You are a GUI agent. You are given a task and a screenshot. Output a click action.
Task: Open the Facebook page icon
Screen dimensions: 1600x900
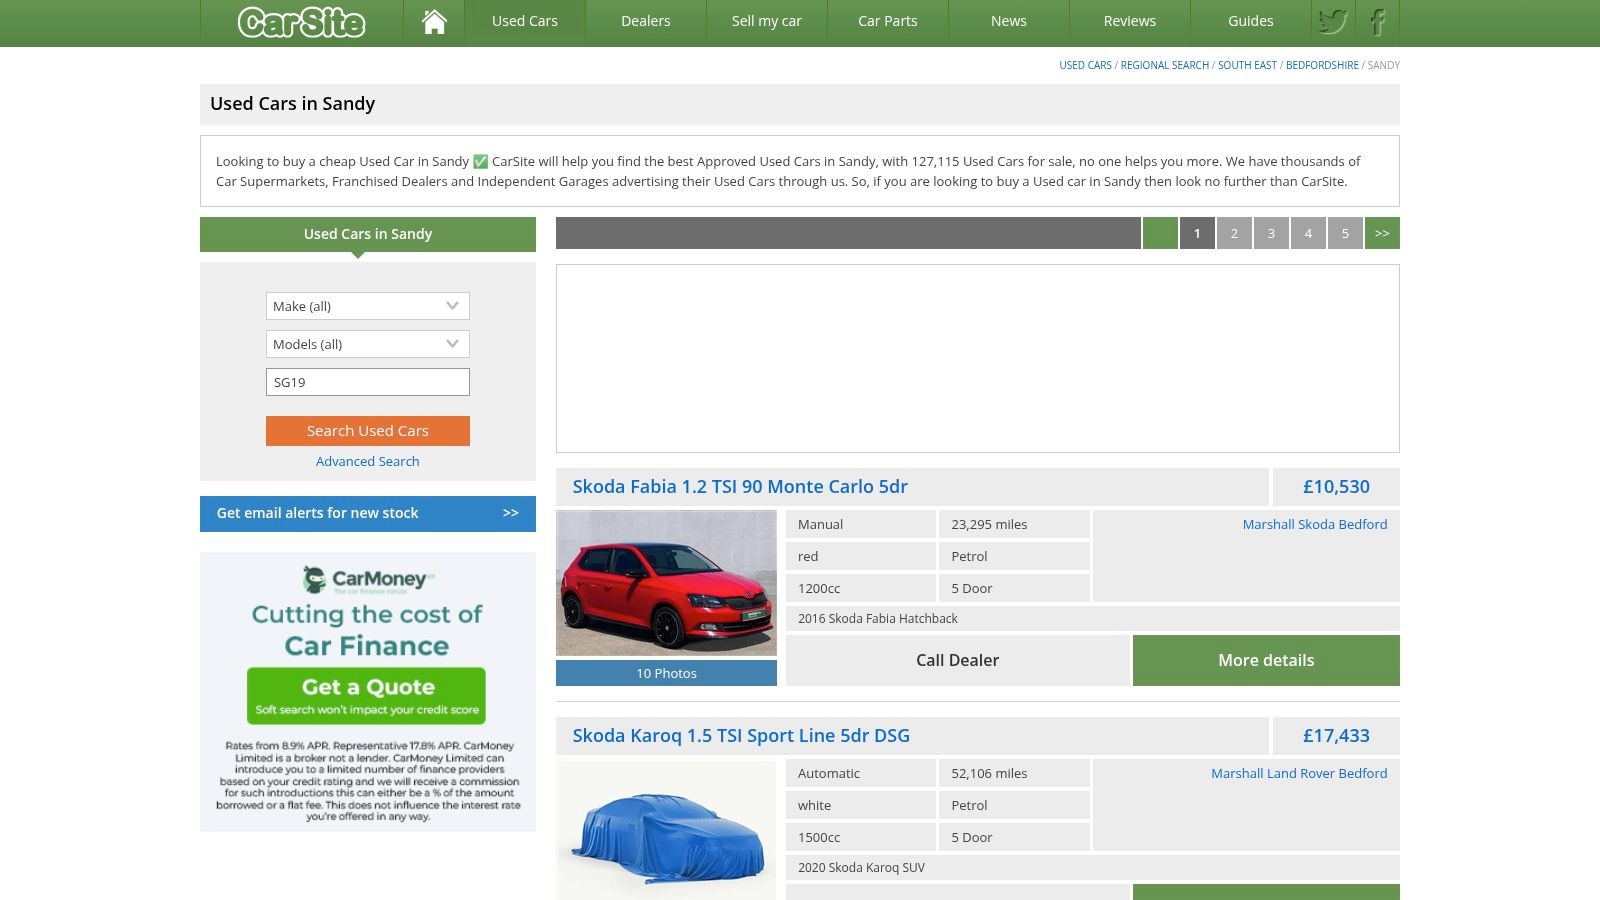coord(1377,22)
